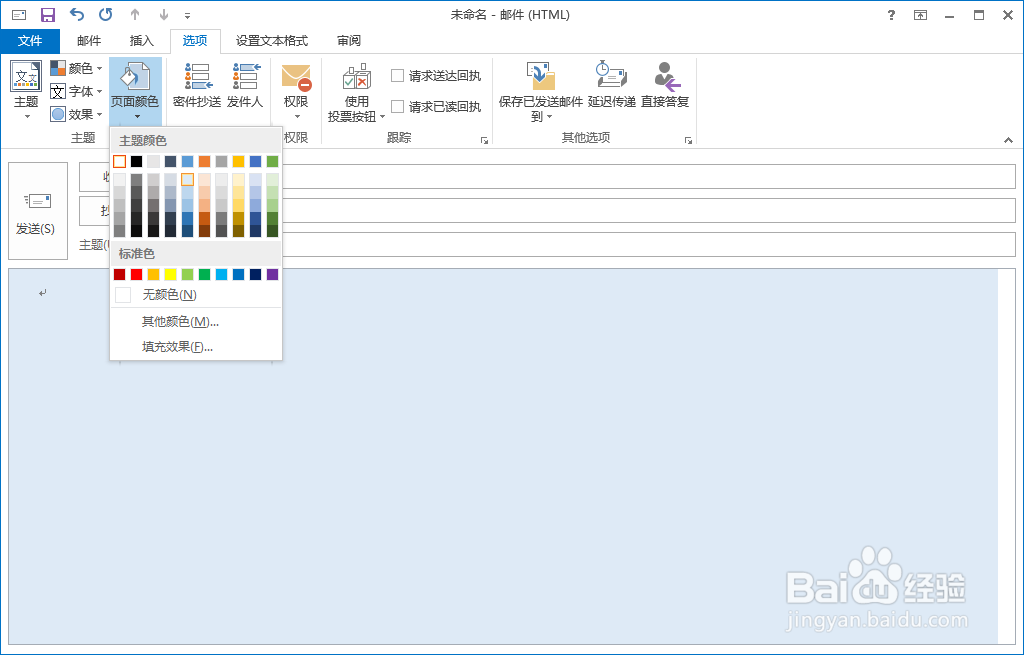This screenshot has height=655, width=1024.
Task: Open the 颜色 (Colors) dropdown
Action: (75, 68)
